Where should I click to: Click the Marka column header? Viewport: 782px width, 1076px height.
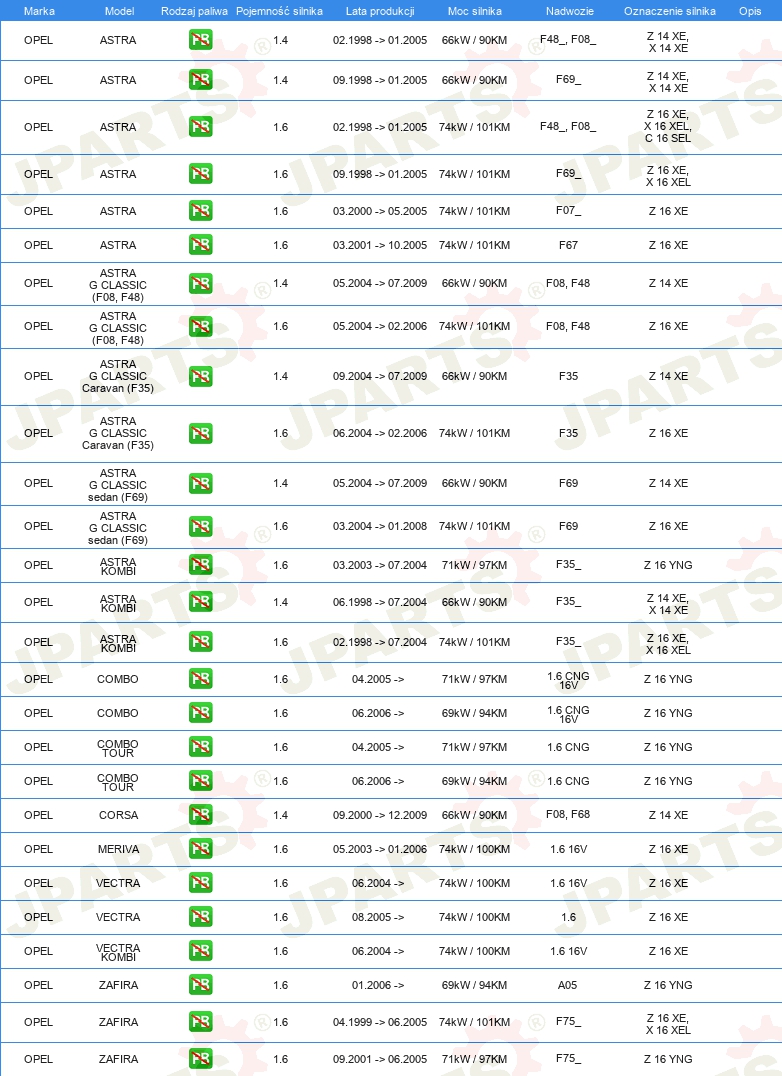[x=39, y=11]
